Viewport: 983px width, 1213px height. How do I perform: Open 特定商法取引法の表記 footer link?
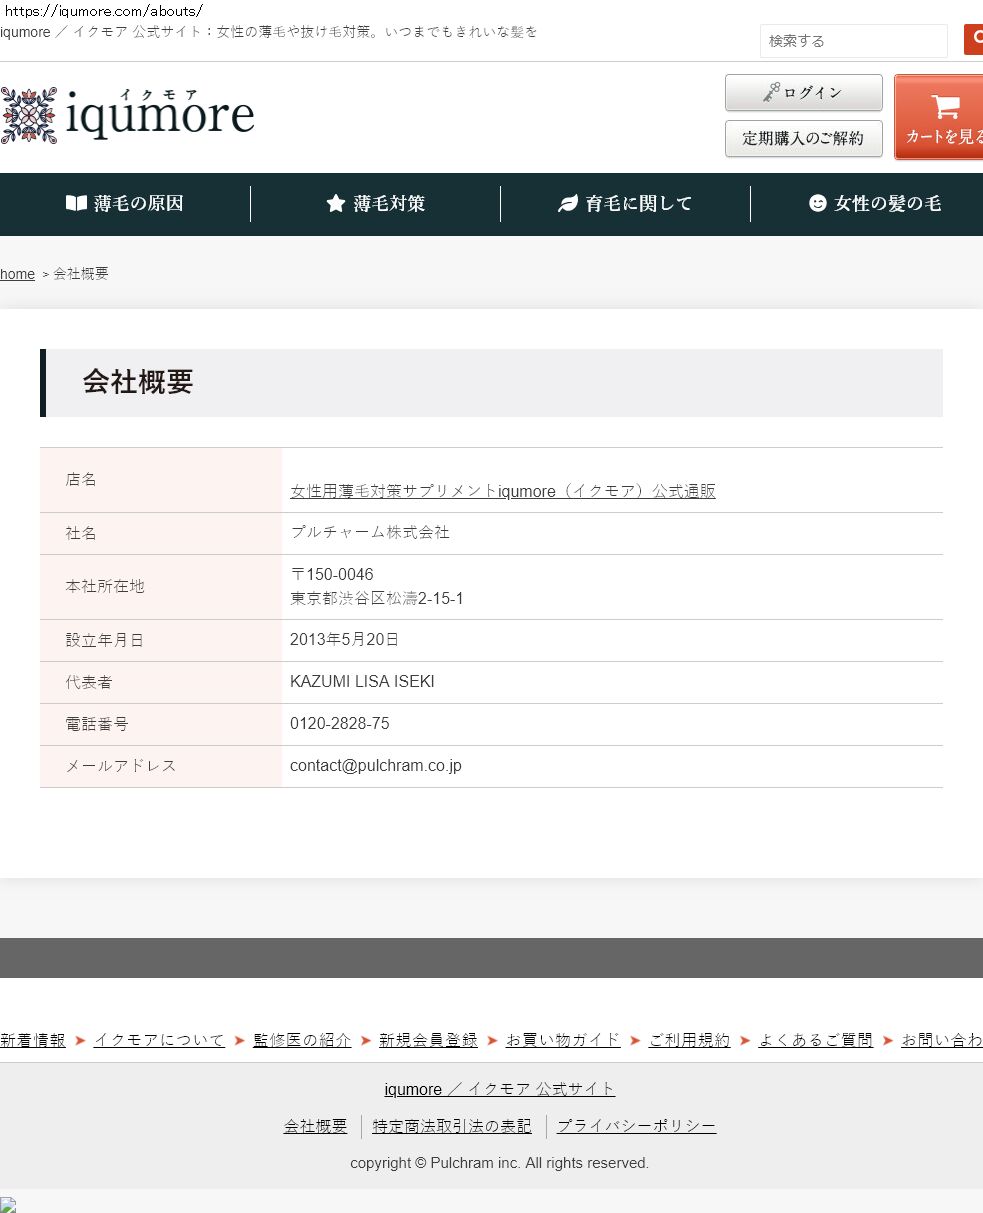pyautogui.click(x=452, y=1126)
